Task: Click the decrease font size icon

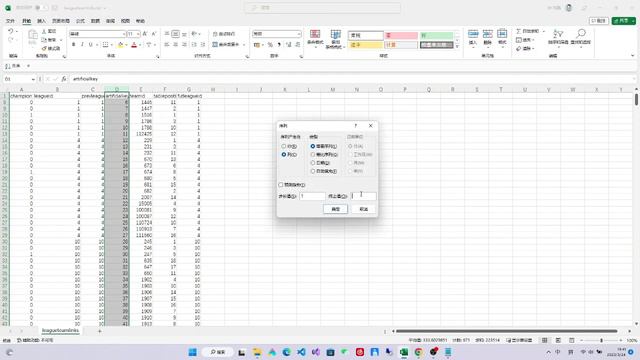Action: pos(154,34)
